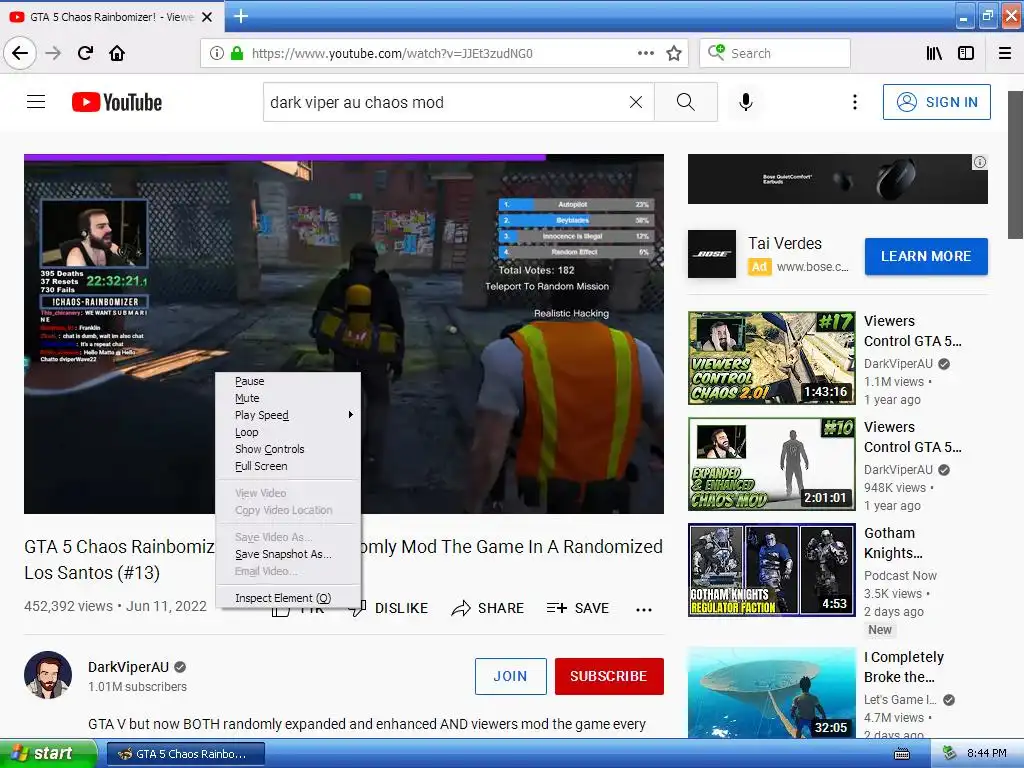Click the JOIN membership button
This screenshot has height=768, width=1024.
(511, 677)
